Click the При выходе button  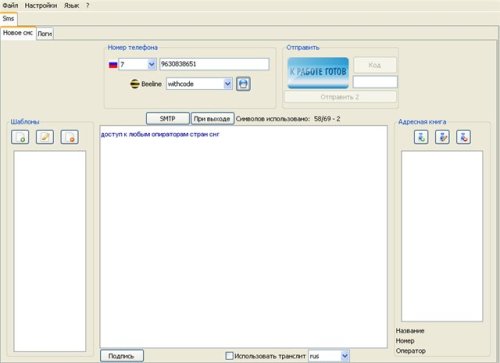click(x=212, y=119)
